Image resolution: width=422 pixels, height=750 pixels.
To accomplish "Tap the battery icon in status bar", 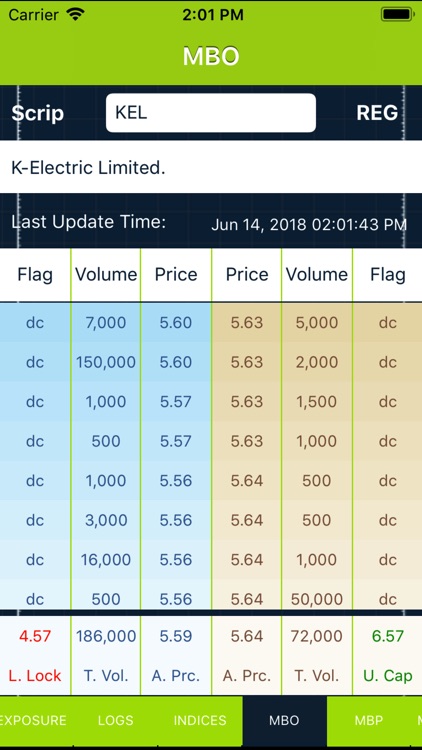I will click(x=397, y=14).
